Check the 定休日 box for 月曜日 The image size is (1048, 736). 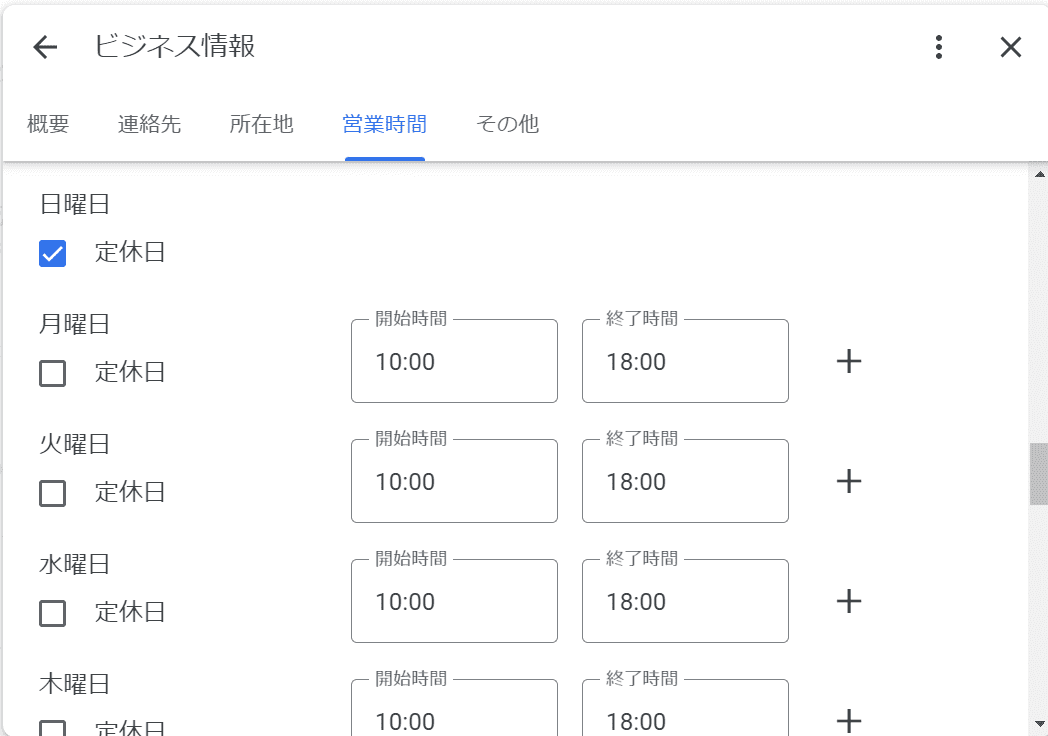52,373
